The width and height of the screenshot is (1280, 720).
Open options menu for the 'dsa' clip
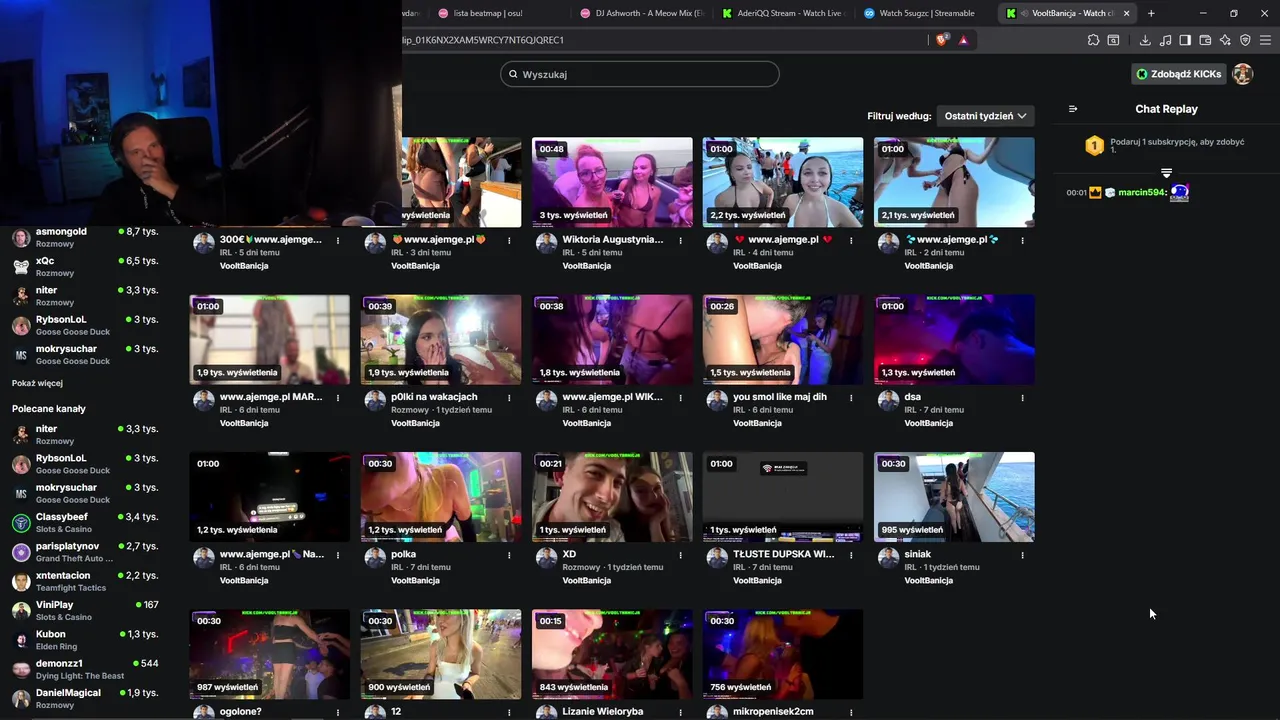[1022, 398]
